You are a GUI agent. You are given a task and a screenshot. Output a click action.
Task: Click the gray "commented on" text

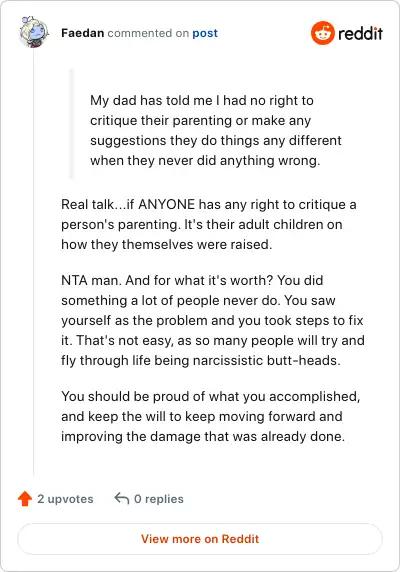148,33
